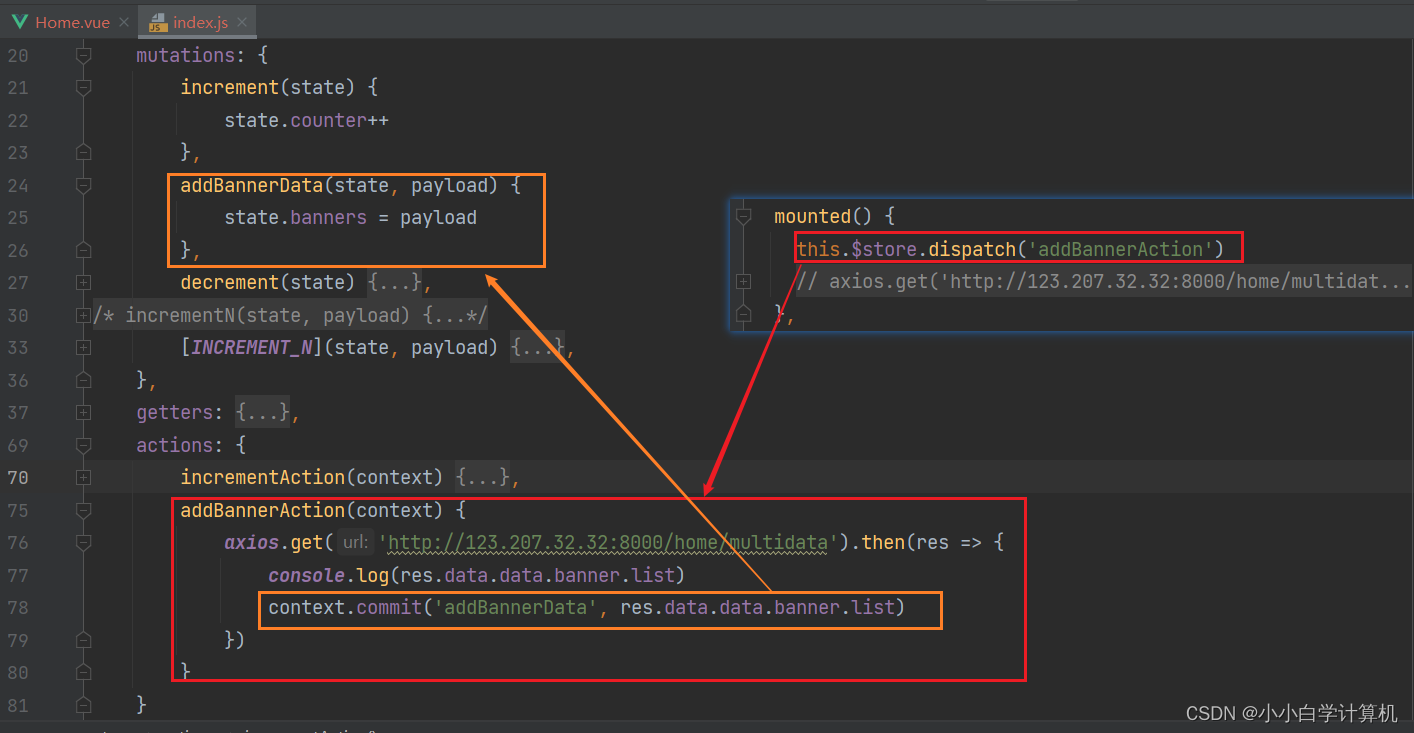This screenshot has height=733, width=1414.
Task: Expand incrementAction fold at line 70
Action: click(x=83, y=478)
